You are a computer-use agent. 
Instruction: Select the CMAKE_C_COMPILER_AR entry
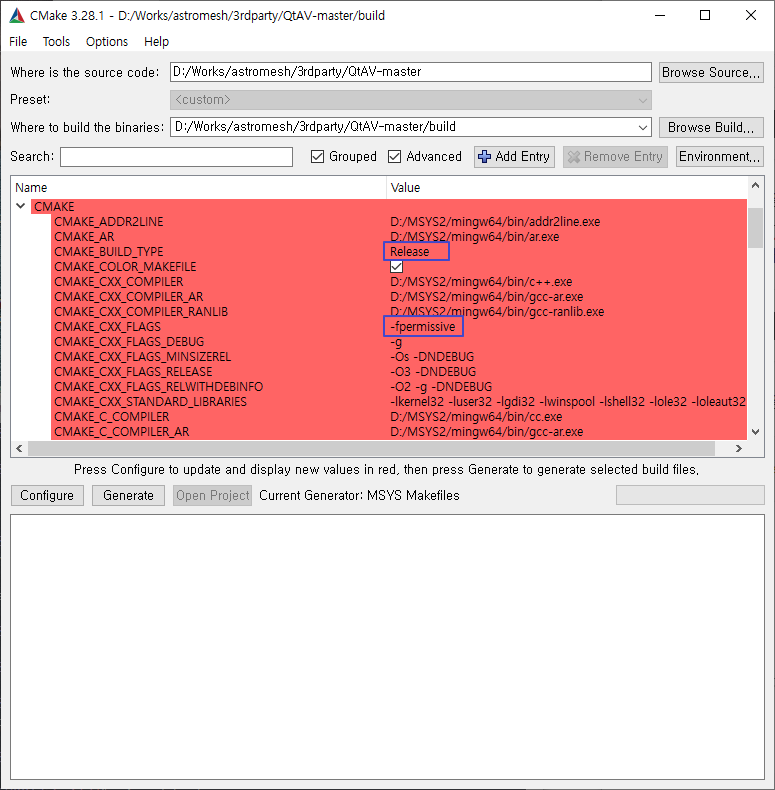click(x=121, y=432)
